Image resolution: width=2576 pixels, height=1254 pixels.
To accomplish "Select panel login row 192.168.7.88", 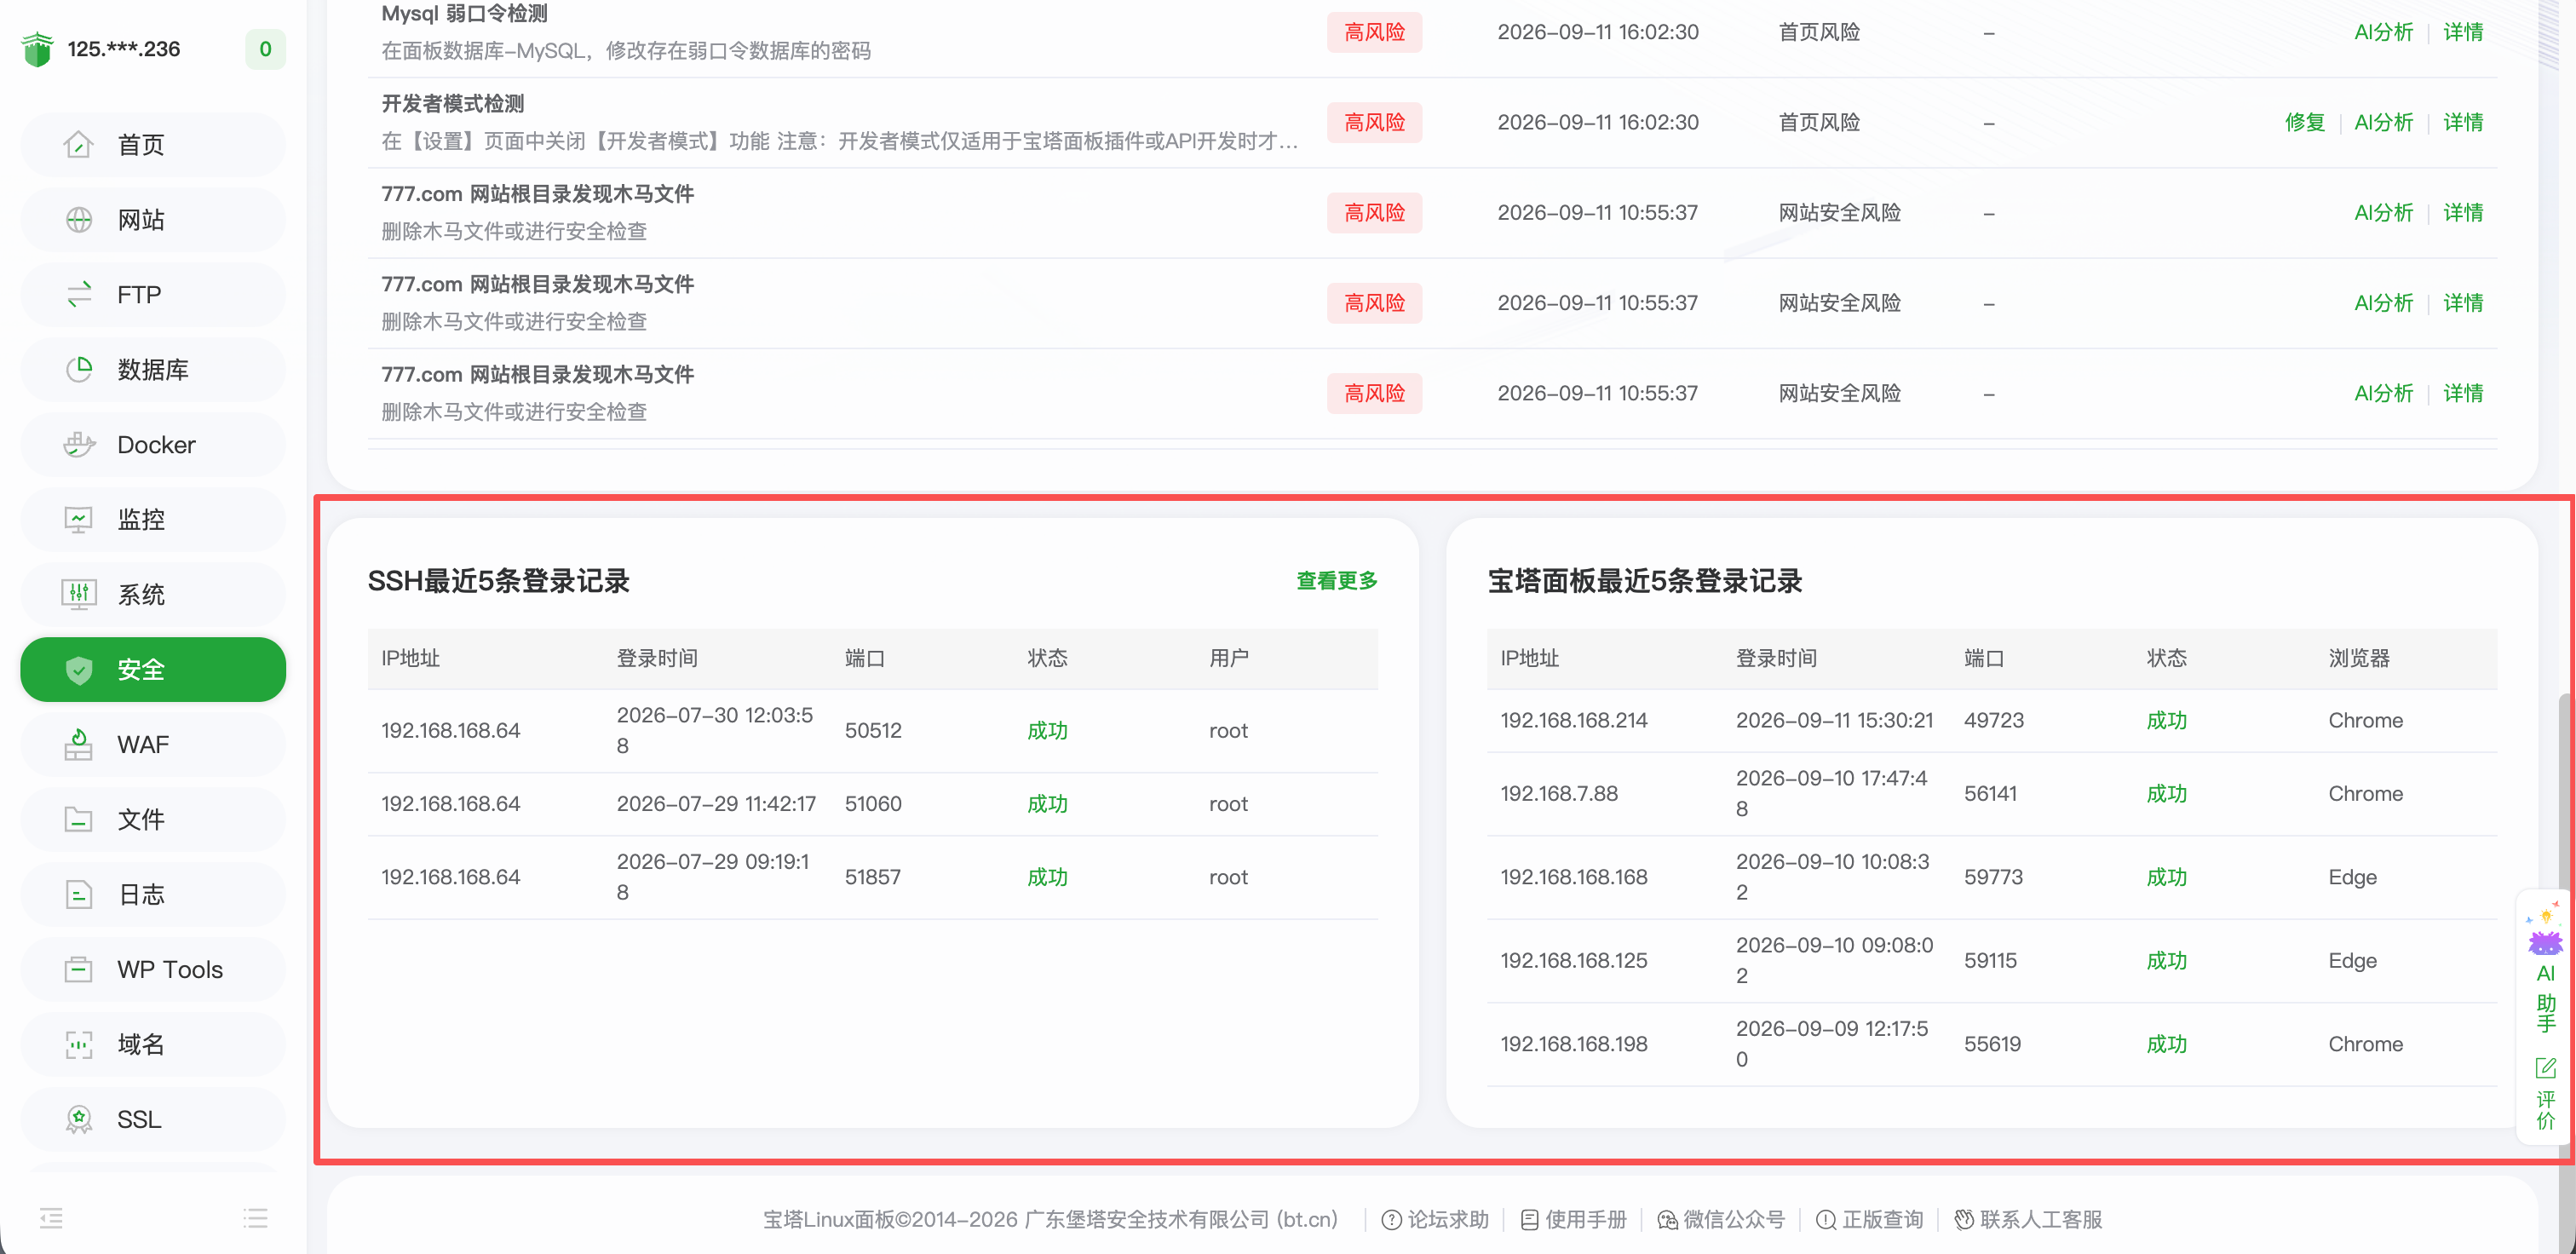I will click(1992, 793).
